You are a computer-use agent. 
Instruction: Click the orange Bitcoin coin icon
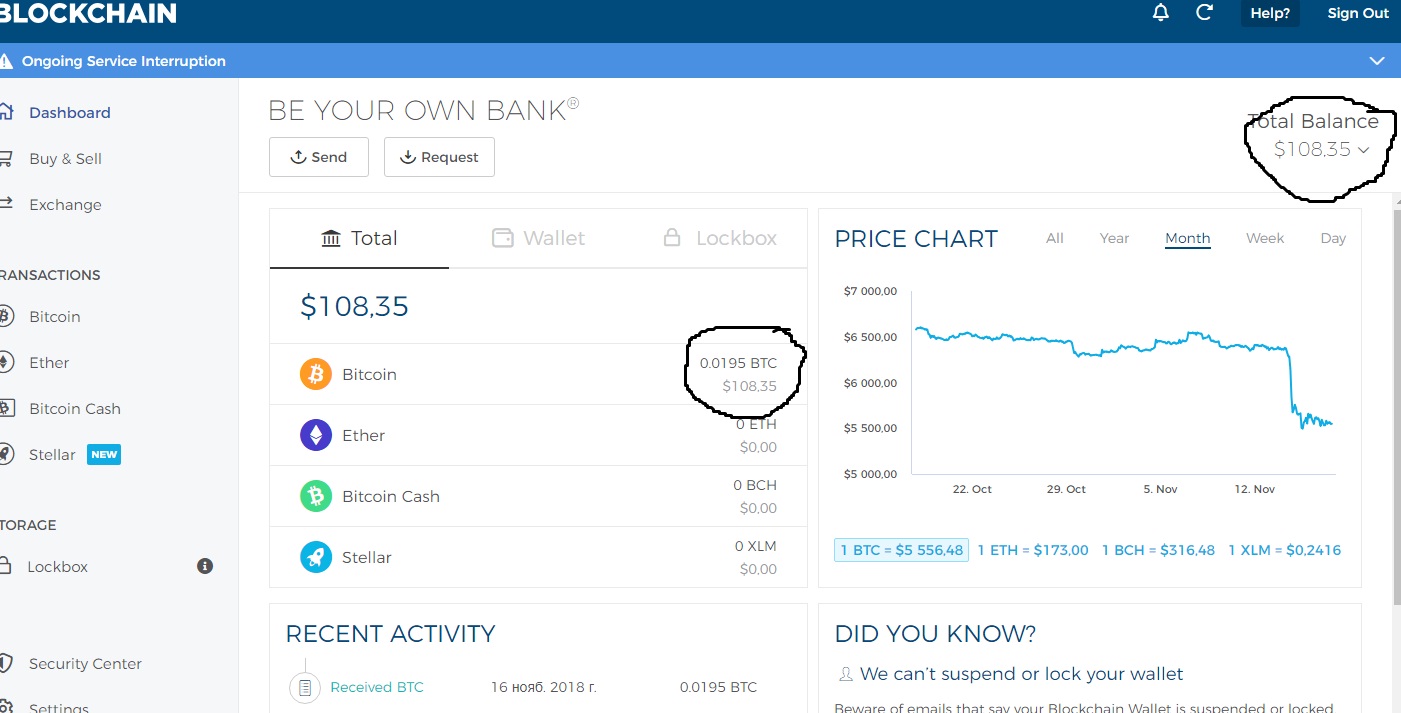click(x=316, y=374)
